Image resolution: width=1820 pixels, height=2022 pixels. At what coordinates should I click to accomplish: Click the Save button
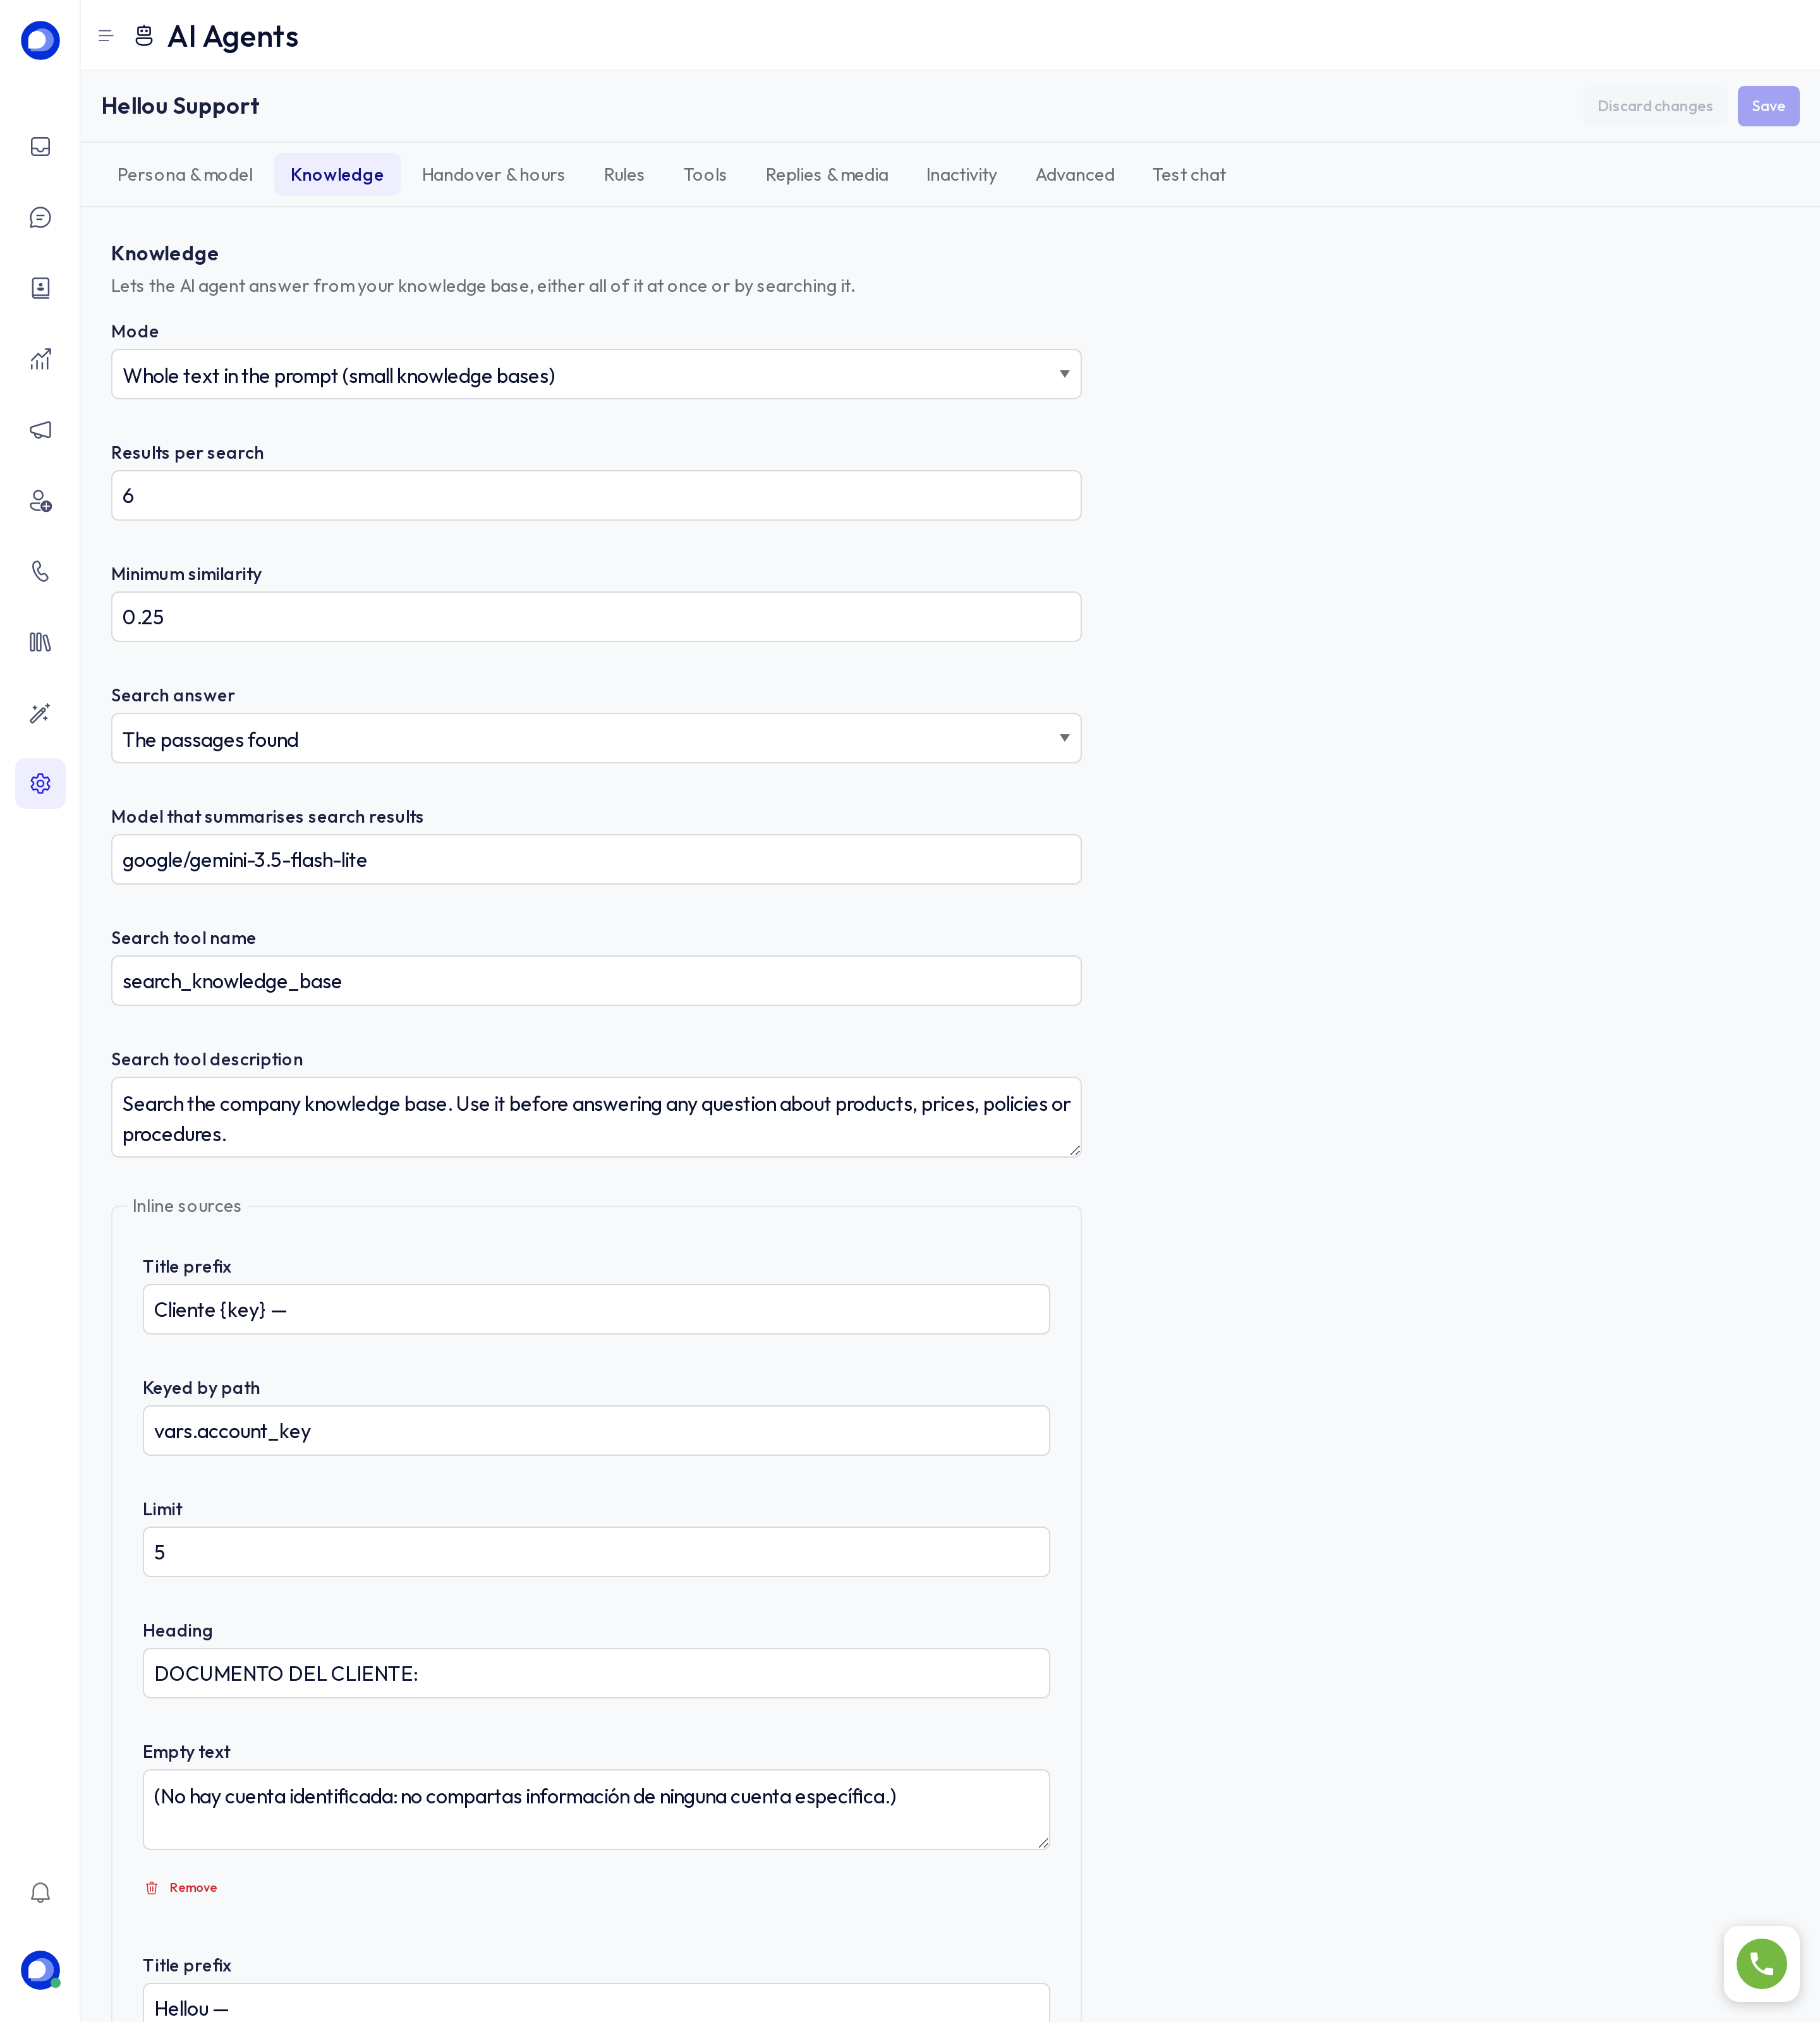[x=1767, y=106]
